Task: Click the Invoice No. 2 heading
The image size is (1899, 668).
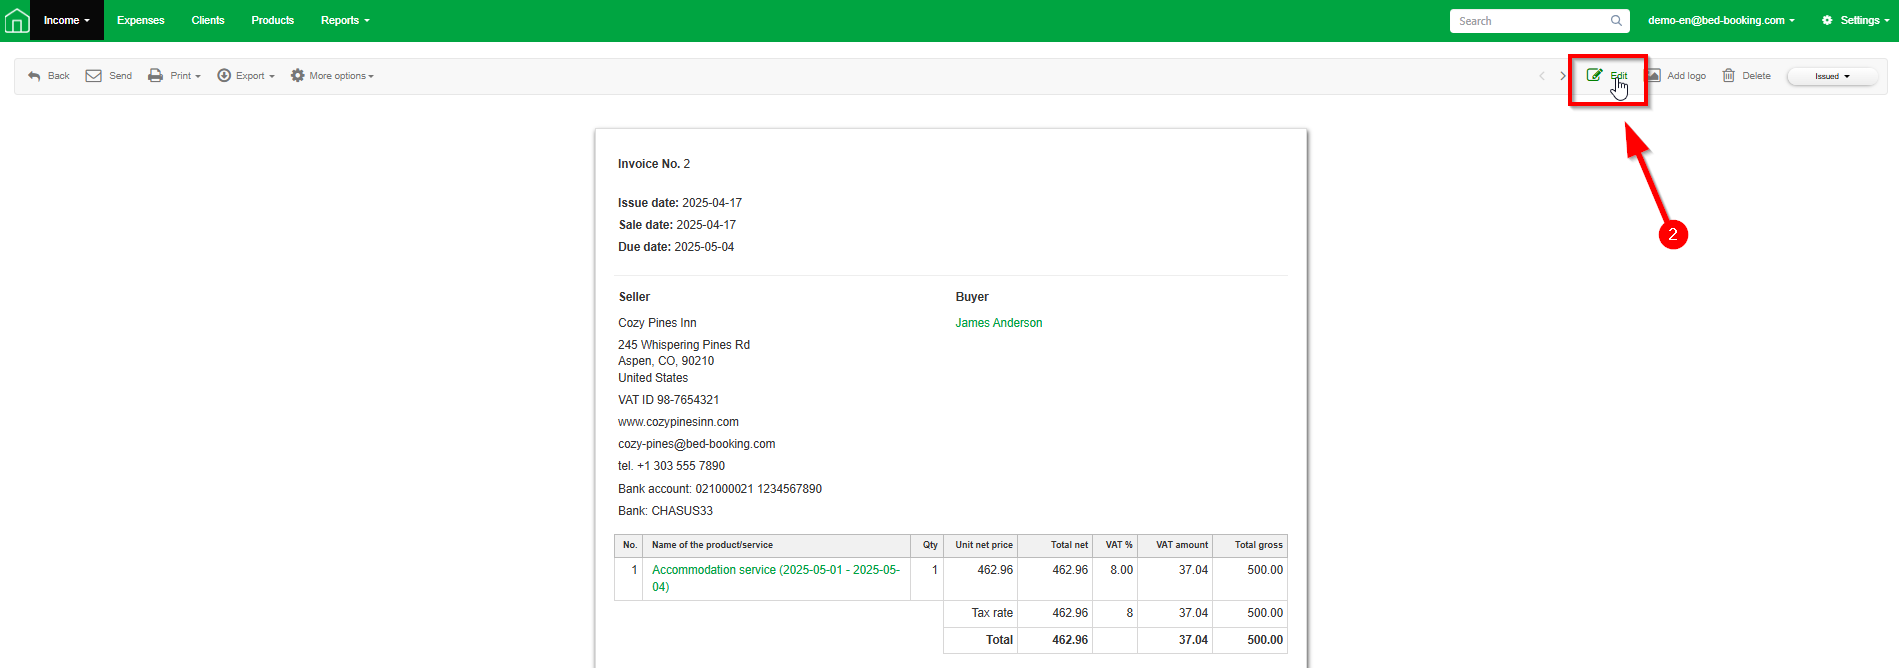Action: (654, 164)
